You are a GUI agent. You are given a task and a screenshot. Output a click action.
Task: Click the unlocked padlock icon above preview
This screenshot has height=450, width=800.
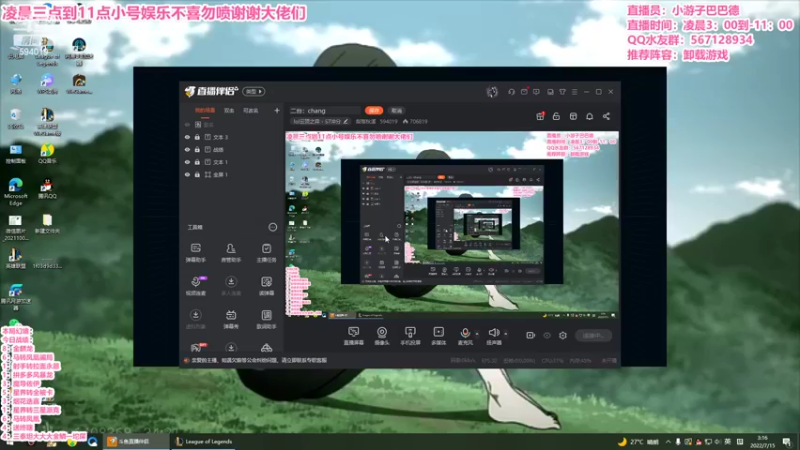point(556,116)
